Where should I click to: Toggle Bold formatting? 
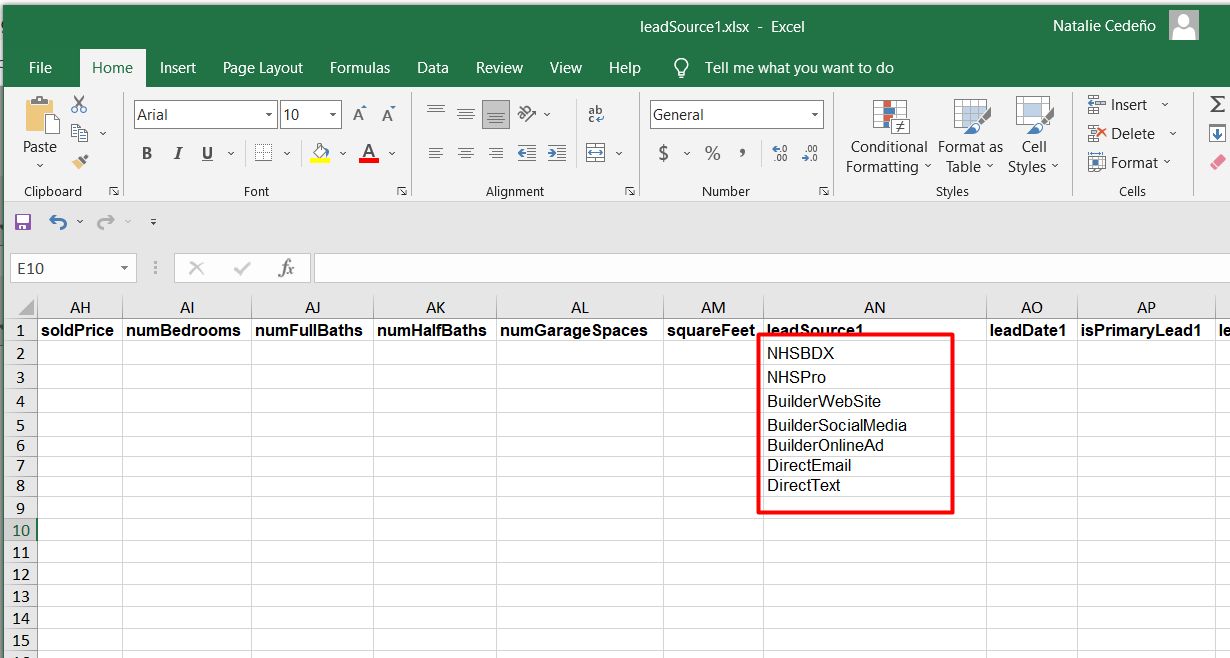[x=147, y=153]
